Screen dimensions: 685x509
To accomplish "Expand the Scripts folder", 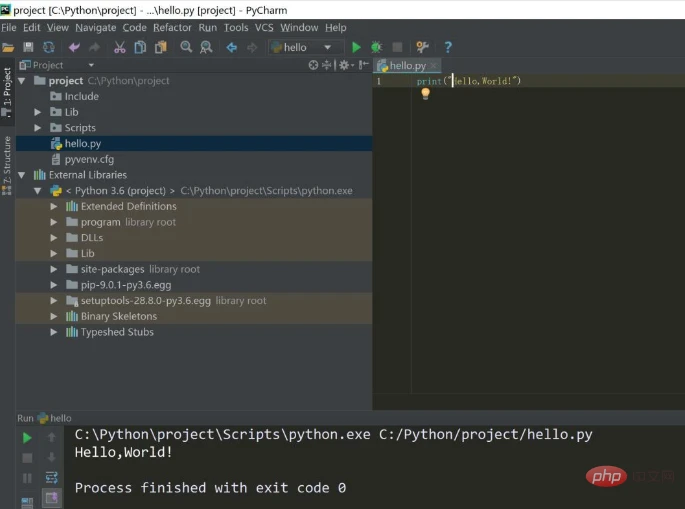I will 38,128.
